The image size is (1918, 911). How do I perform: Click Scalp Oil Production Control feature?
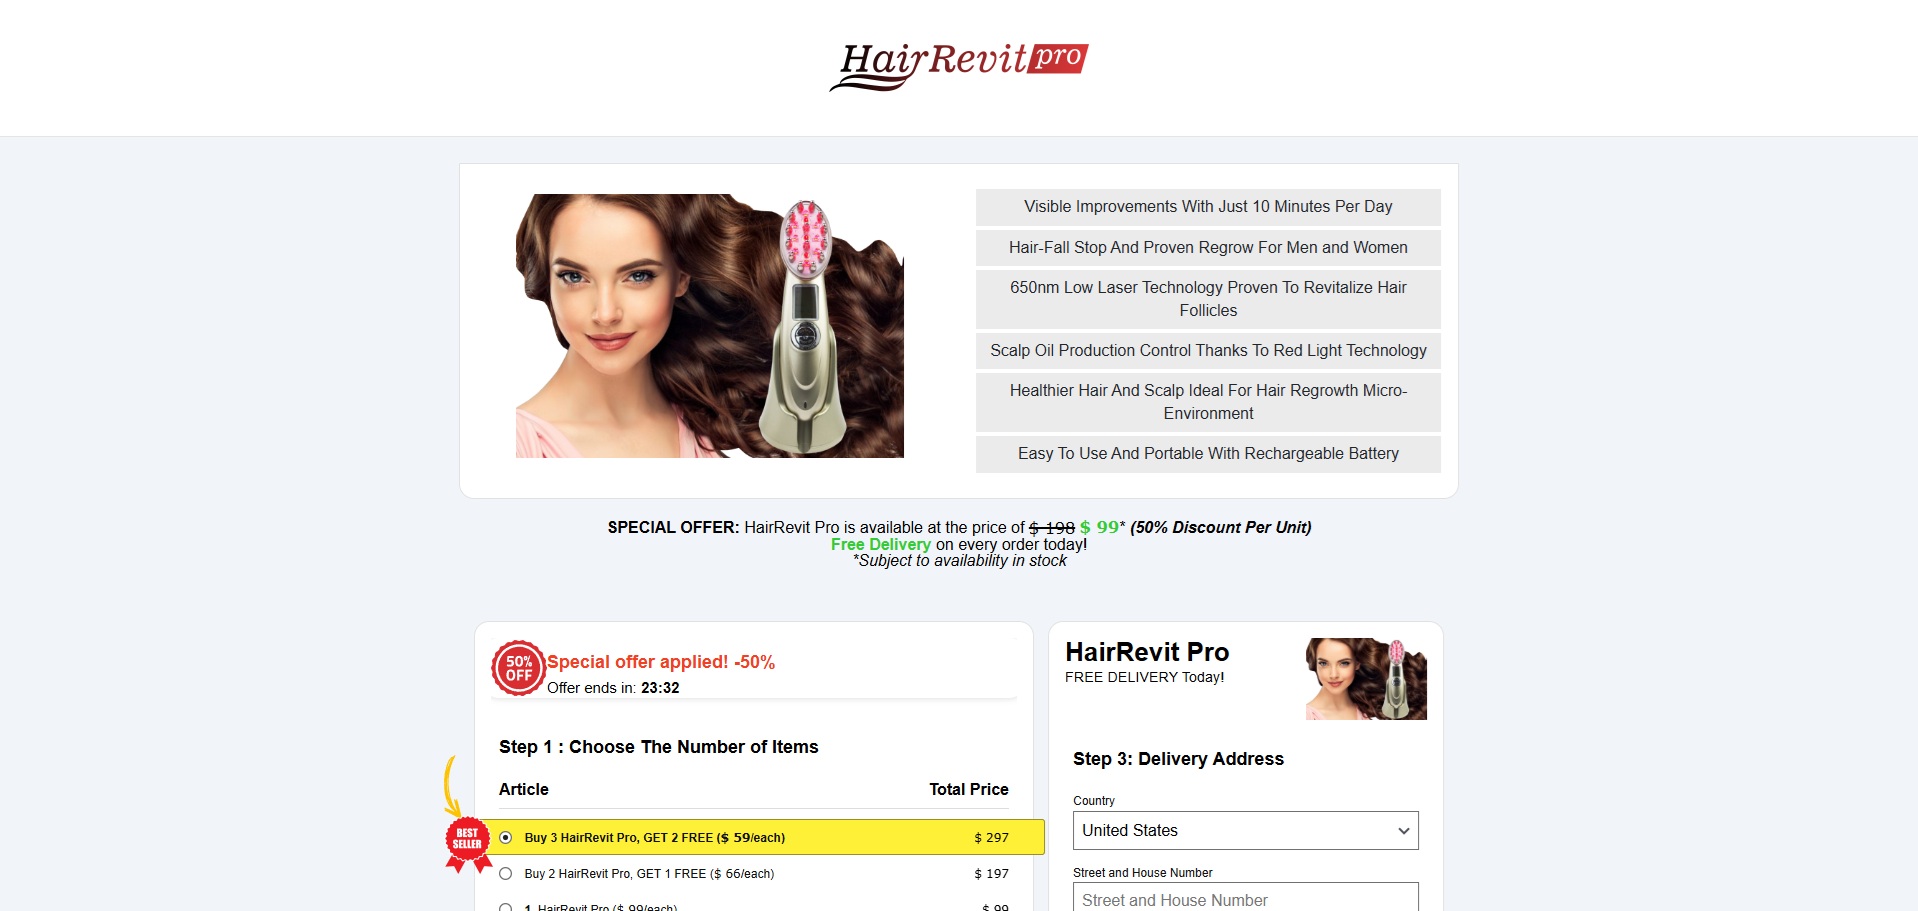tap(1207, 351)
